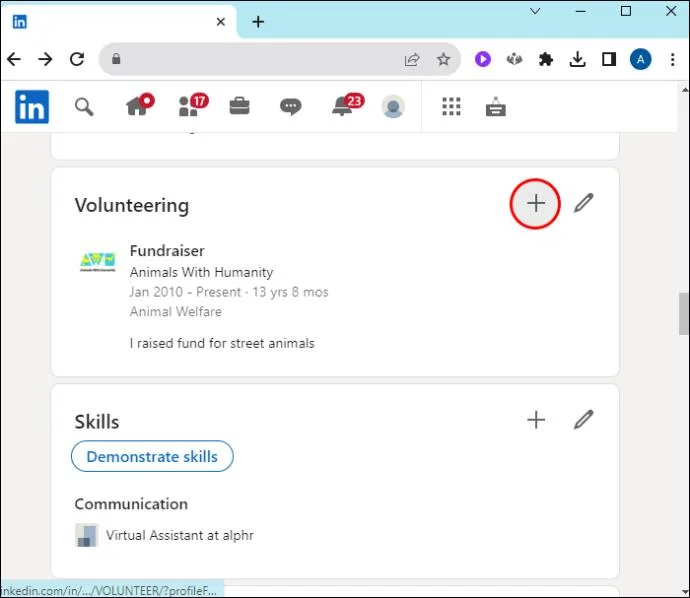Open LinkedIn search magnifier icon
Viewport: 690px width, 598px height.
pyautogui.click(x=84, y=107)
